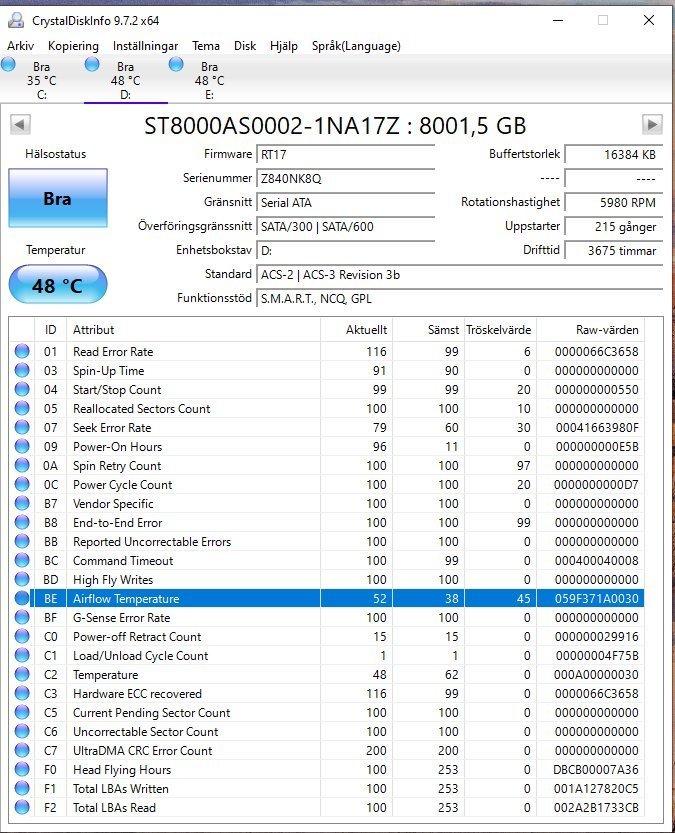675x833 pixels.
Task: Click the Bra health status button
Action: pyautogui.click(x=58, y=198)
